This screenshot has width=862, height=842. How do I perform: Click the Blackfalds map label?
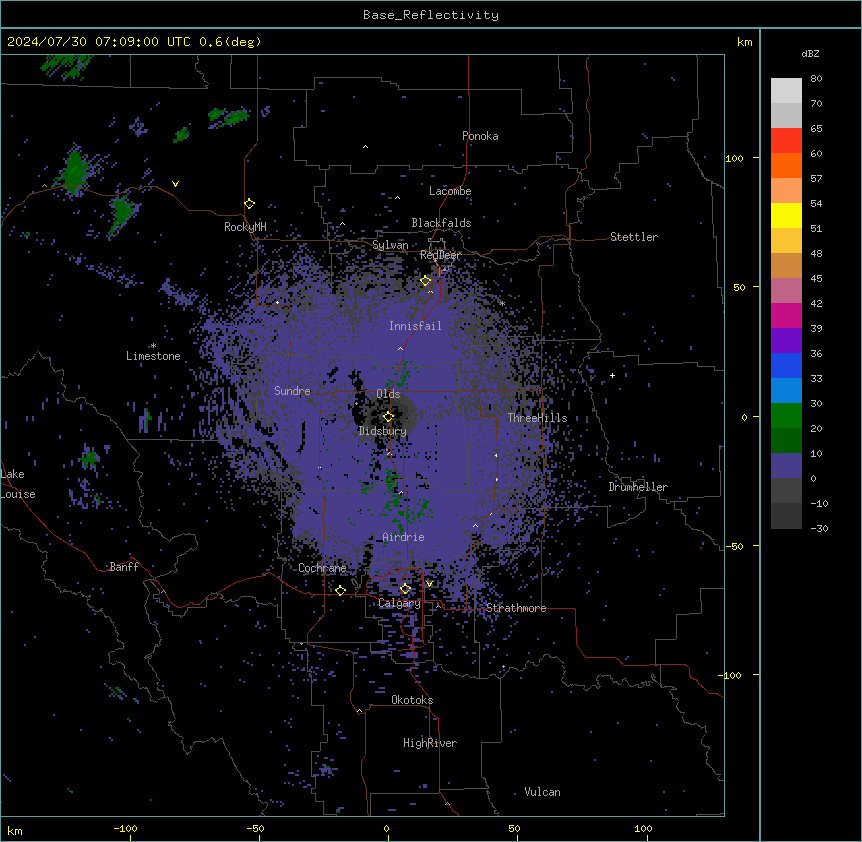441,223
